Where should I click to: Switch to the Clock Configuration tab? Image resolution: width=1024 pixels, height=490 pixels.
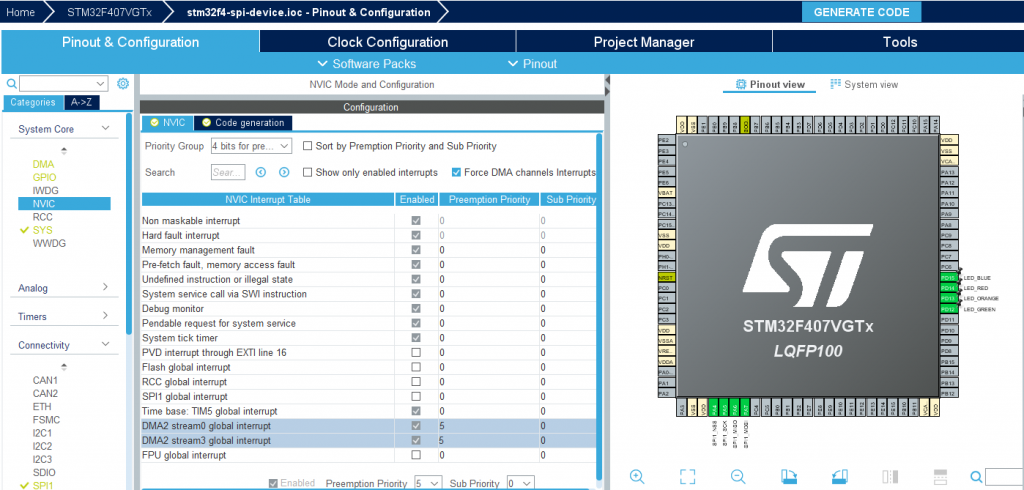point(387,42)
